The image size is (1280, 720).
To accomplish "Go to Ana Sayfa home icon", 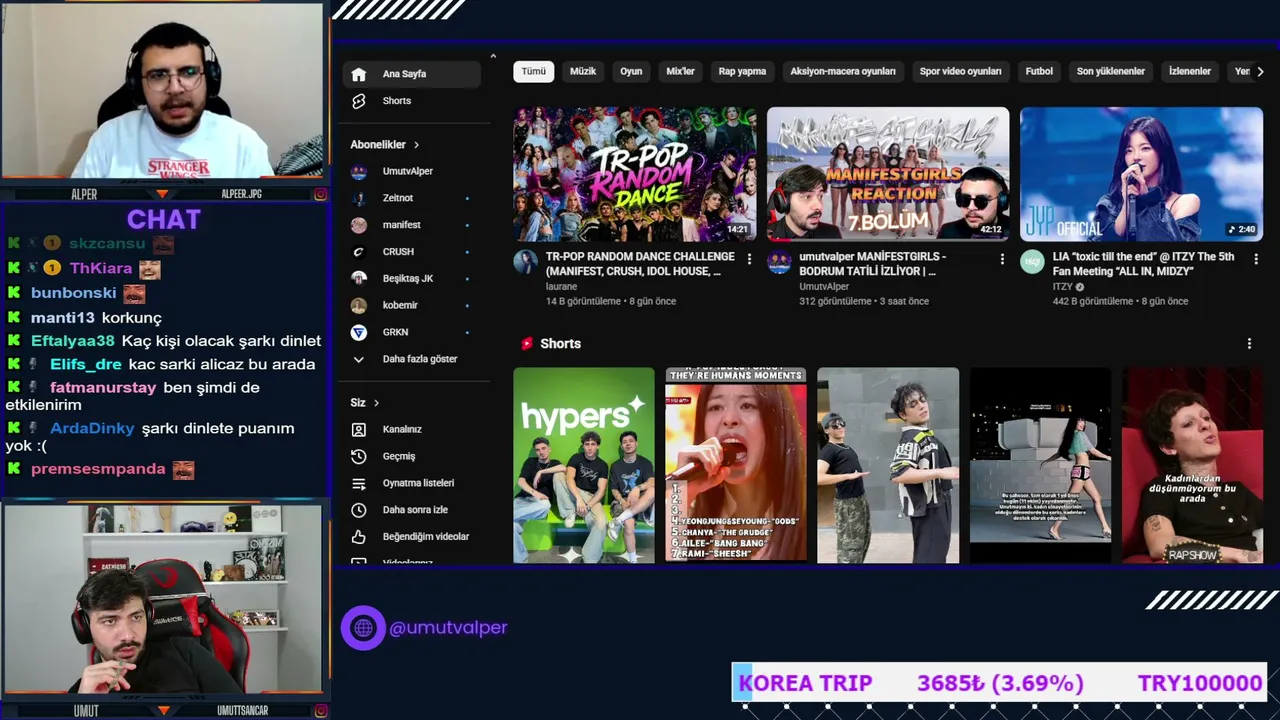I will (359, 74).
